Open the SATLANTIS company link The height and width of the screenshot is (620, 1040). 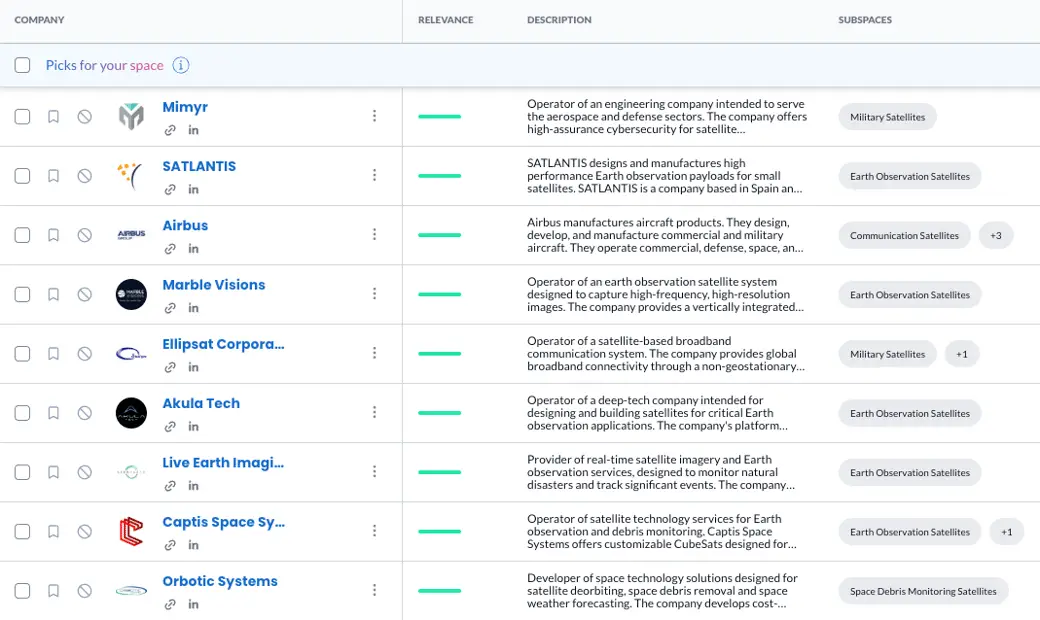(199, 166)
